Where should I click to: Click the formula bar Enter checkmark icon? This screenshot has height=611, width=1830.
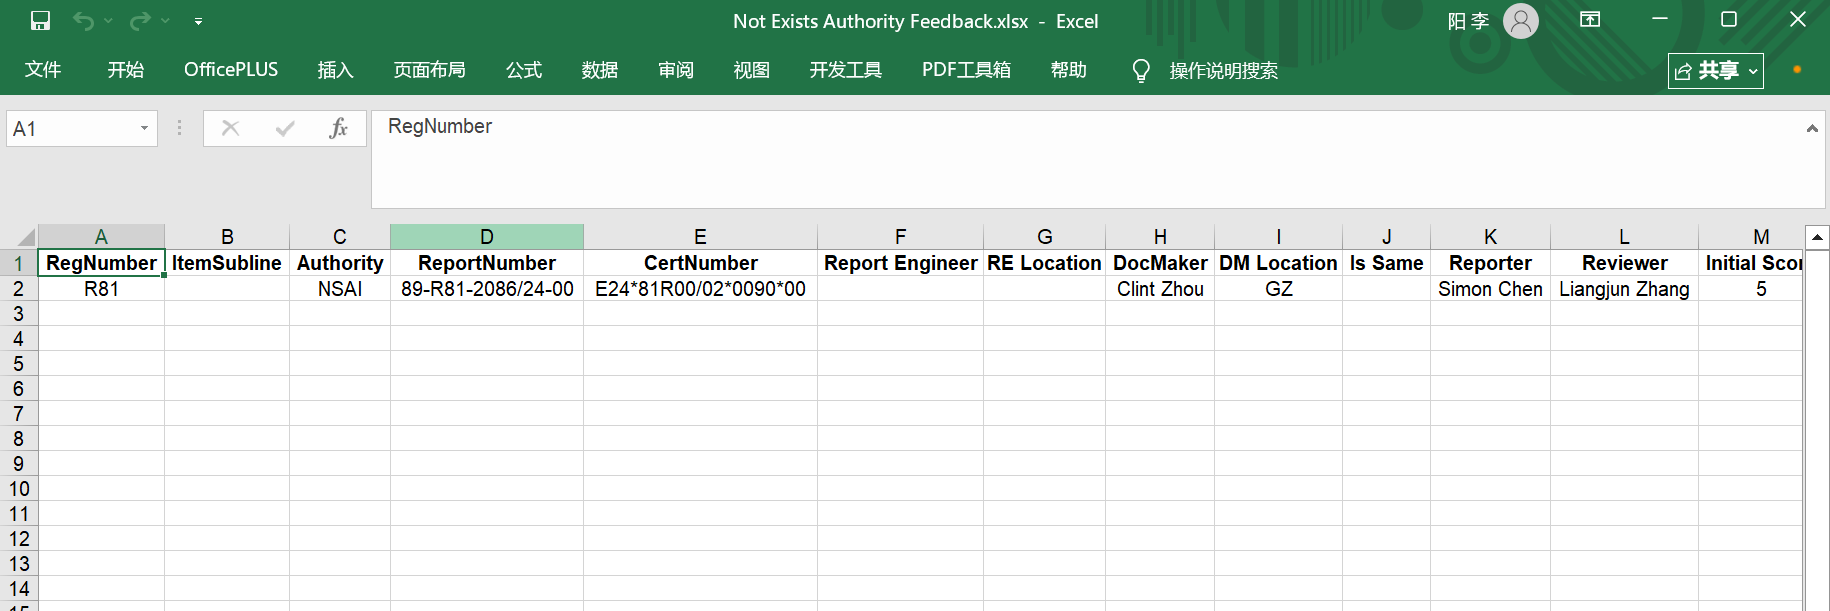point(285,128)
